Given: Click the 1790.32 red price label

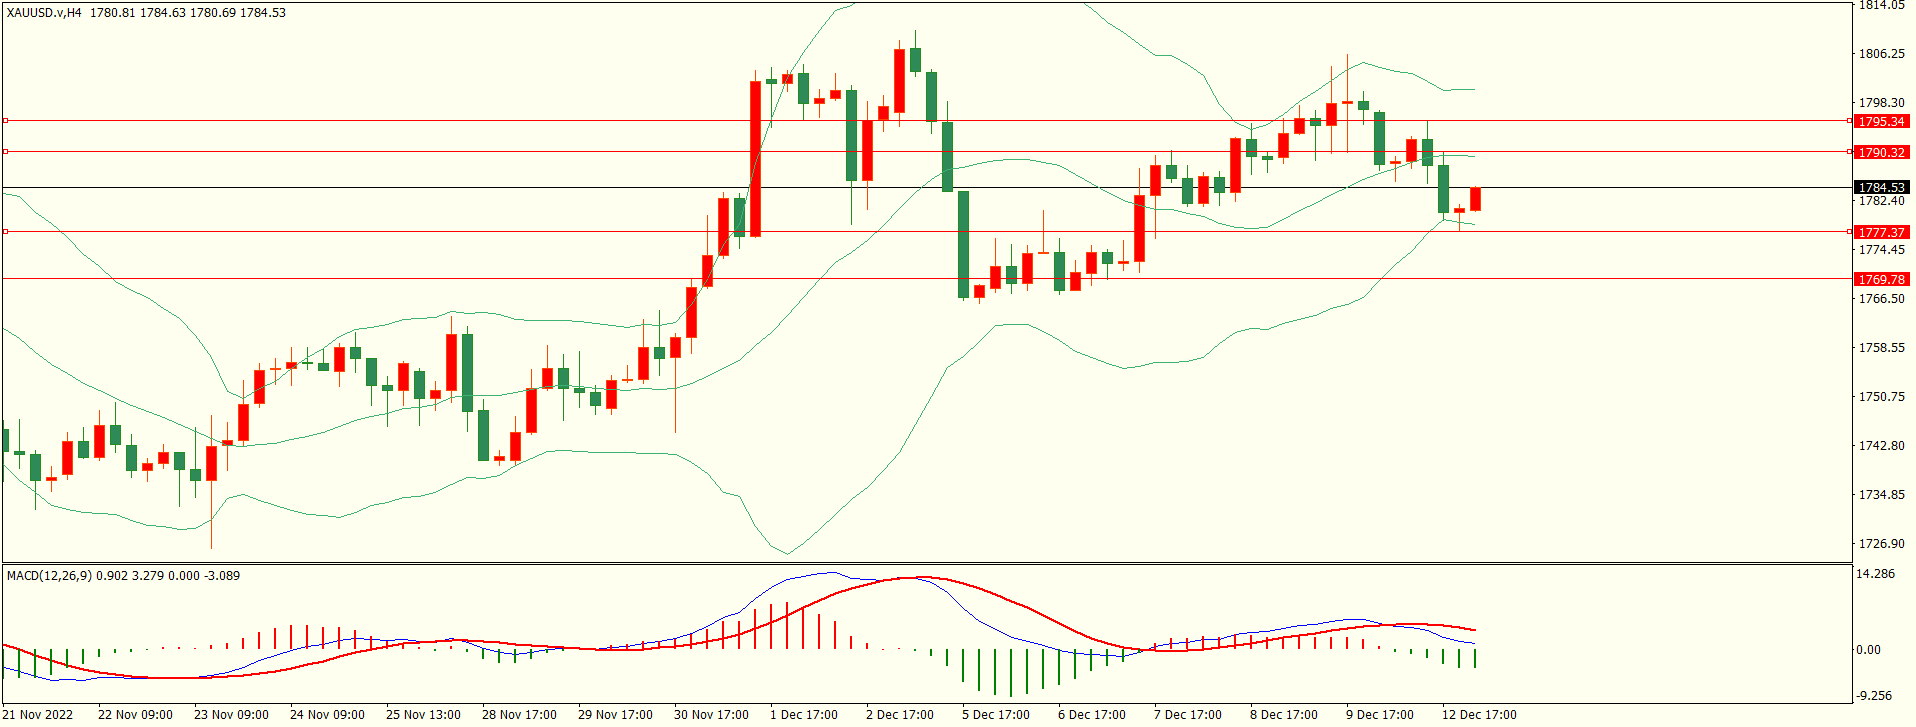Looking at the screenshot, I should [1881, 153].
